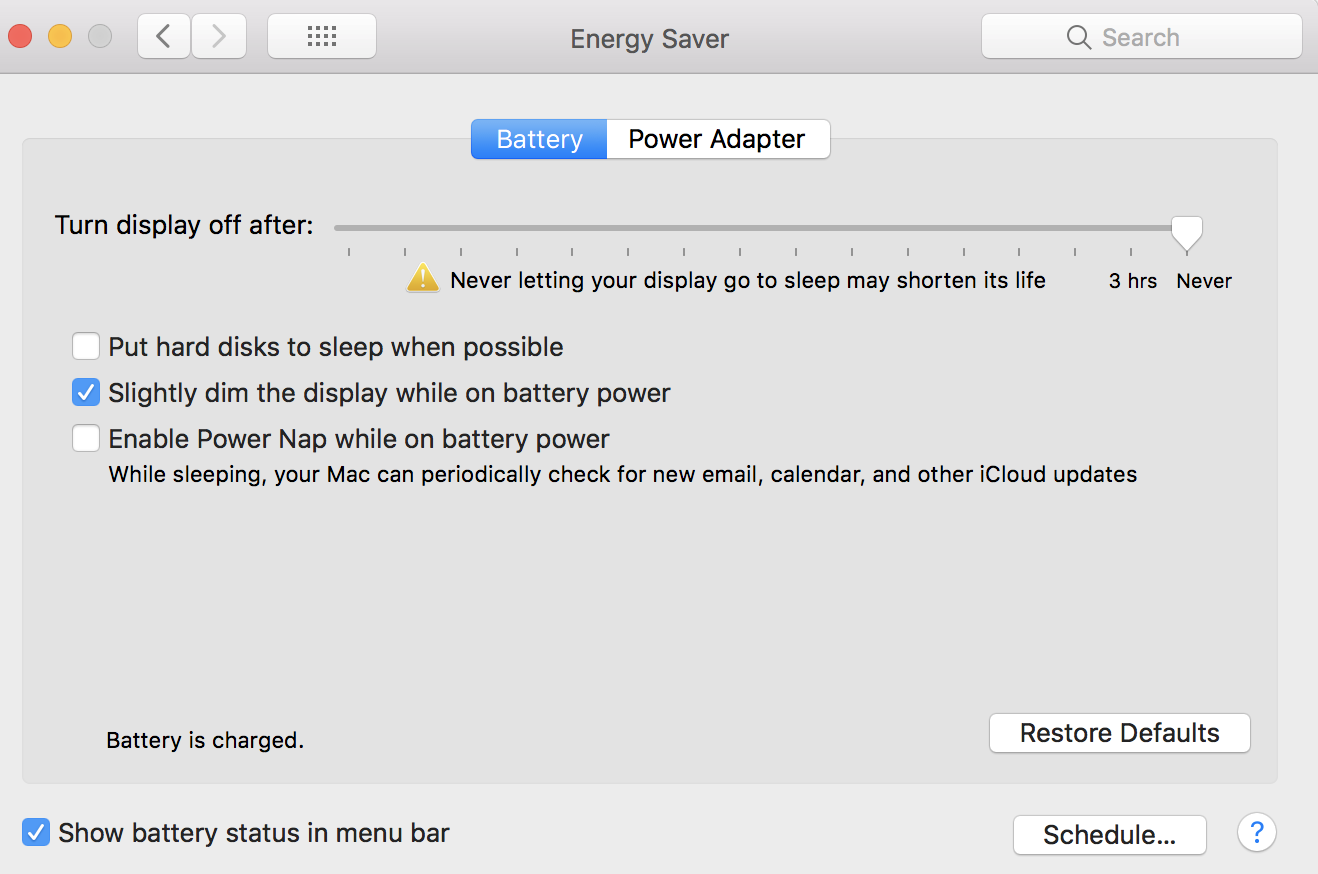
Task: Switch to the Power Adapter tab
Action: [718, 139]
